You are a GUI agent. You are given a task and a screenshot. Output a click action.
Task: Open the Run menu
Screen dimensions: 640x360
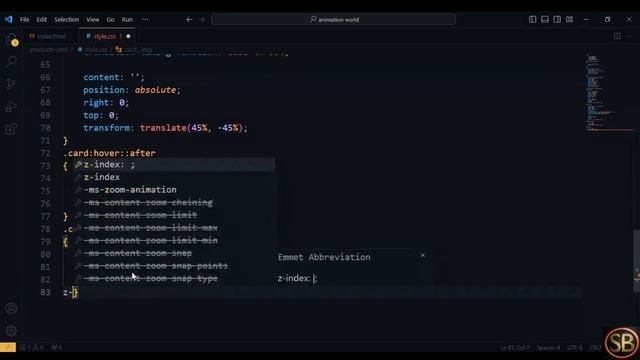coord(127,19)
